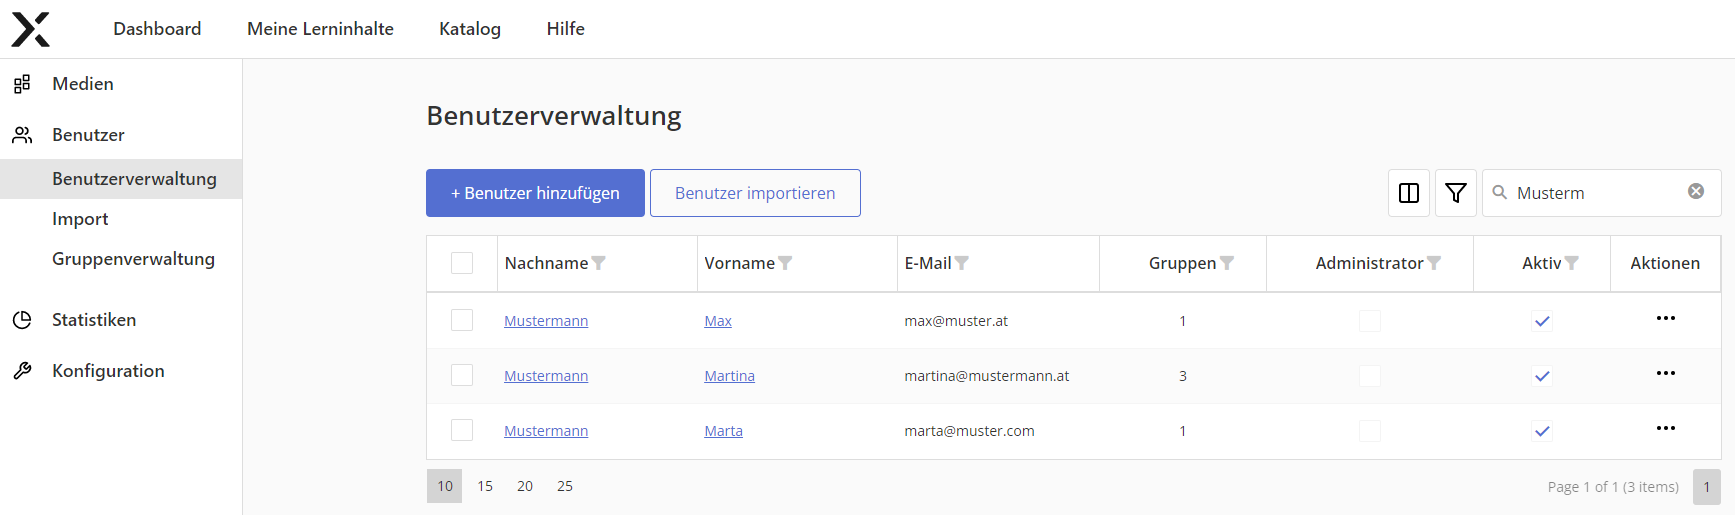
Task: Clear the search field with the X icon
Action: click(x=1696, y=192)
